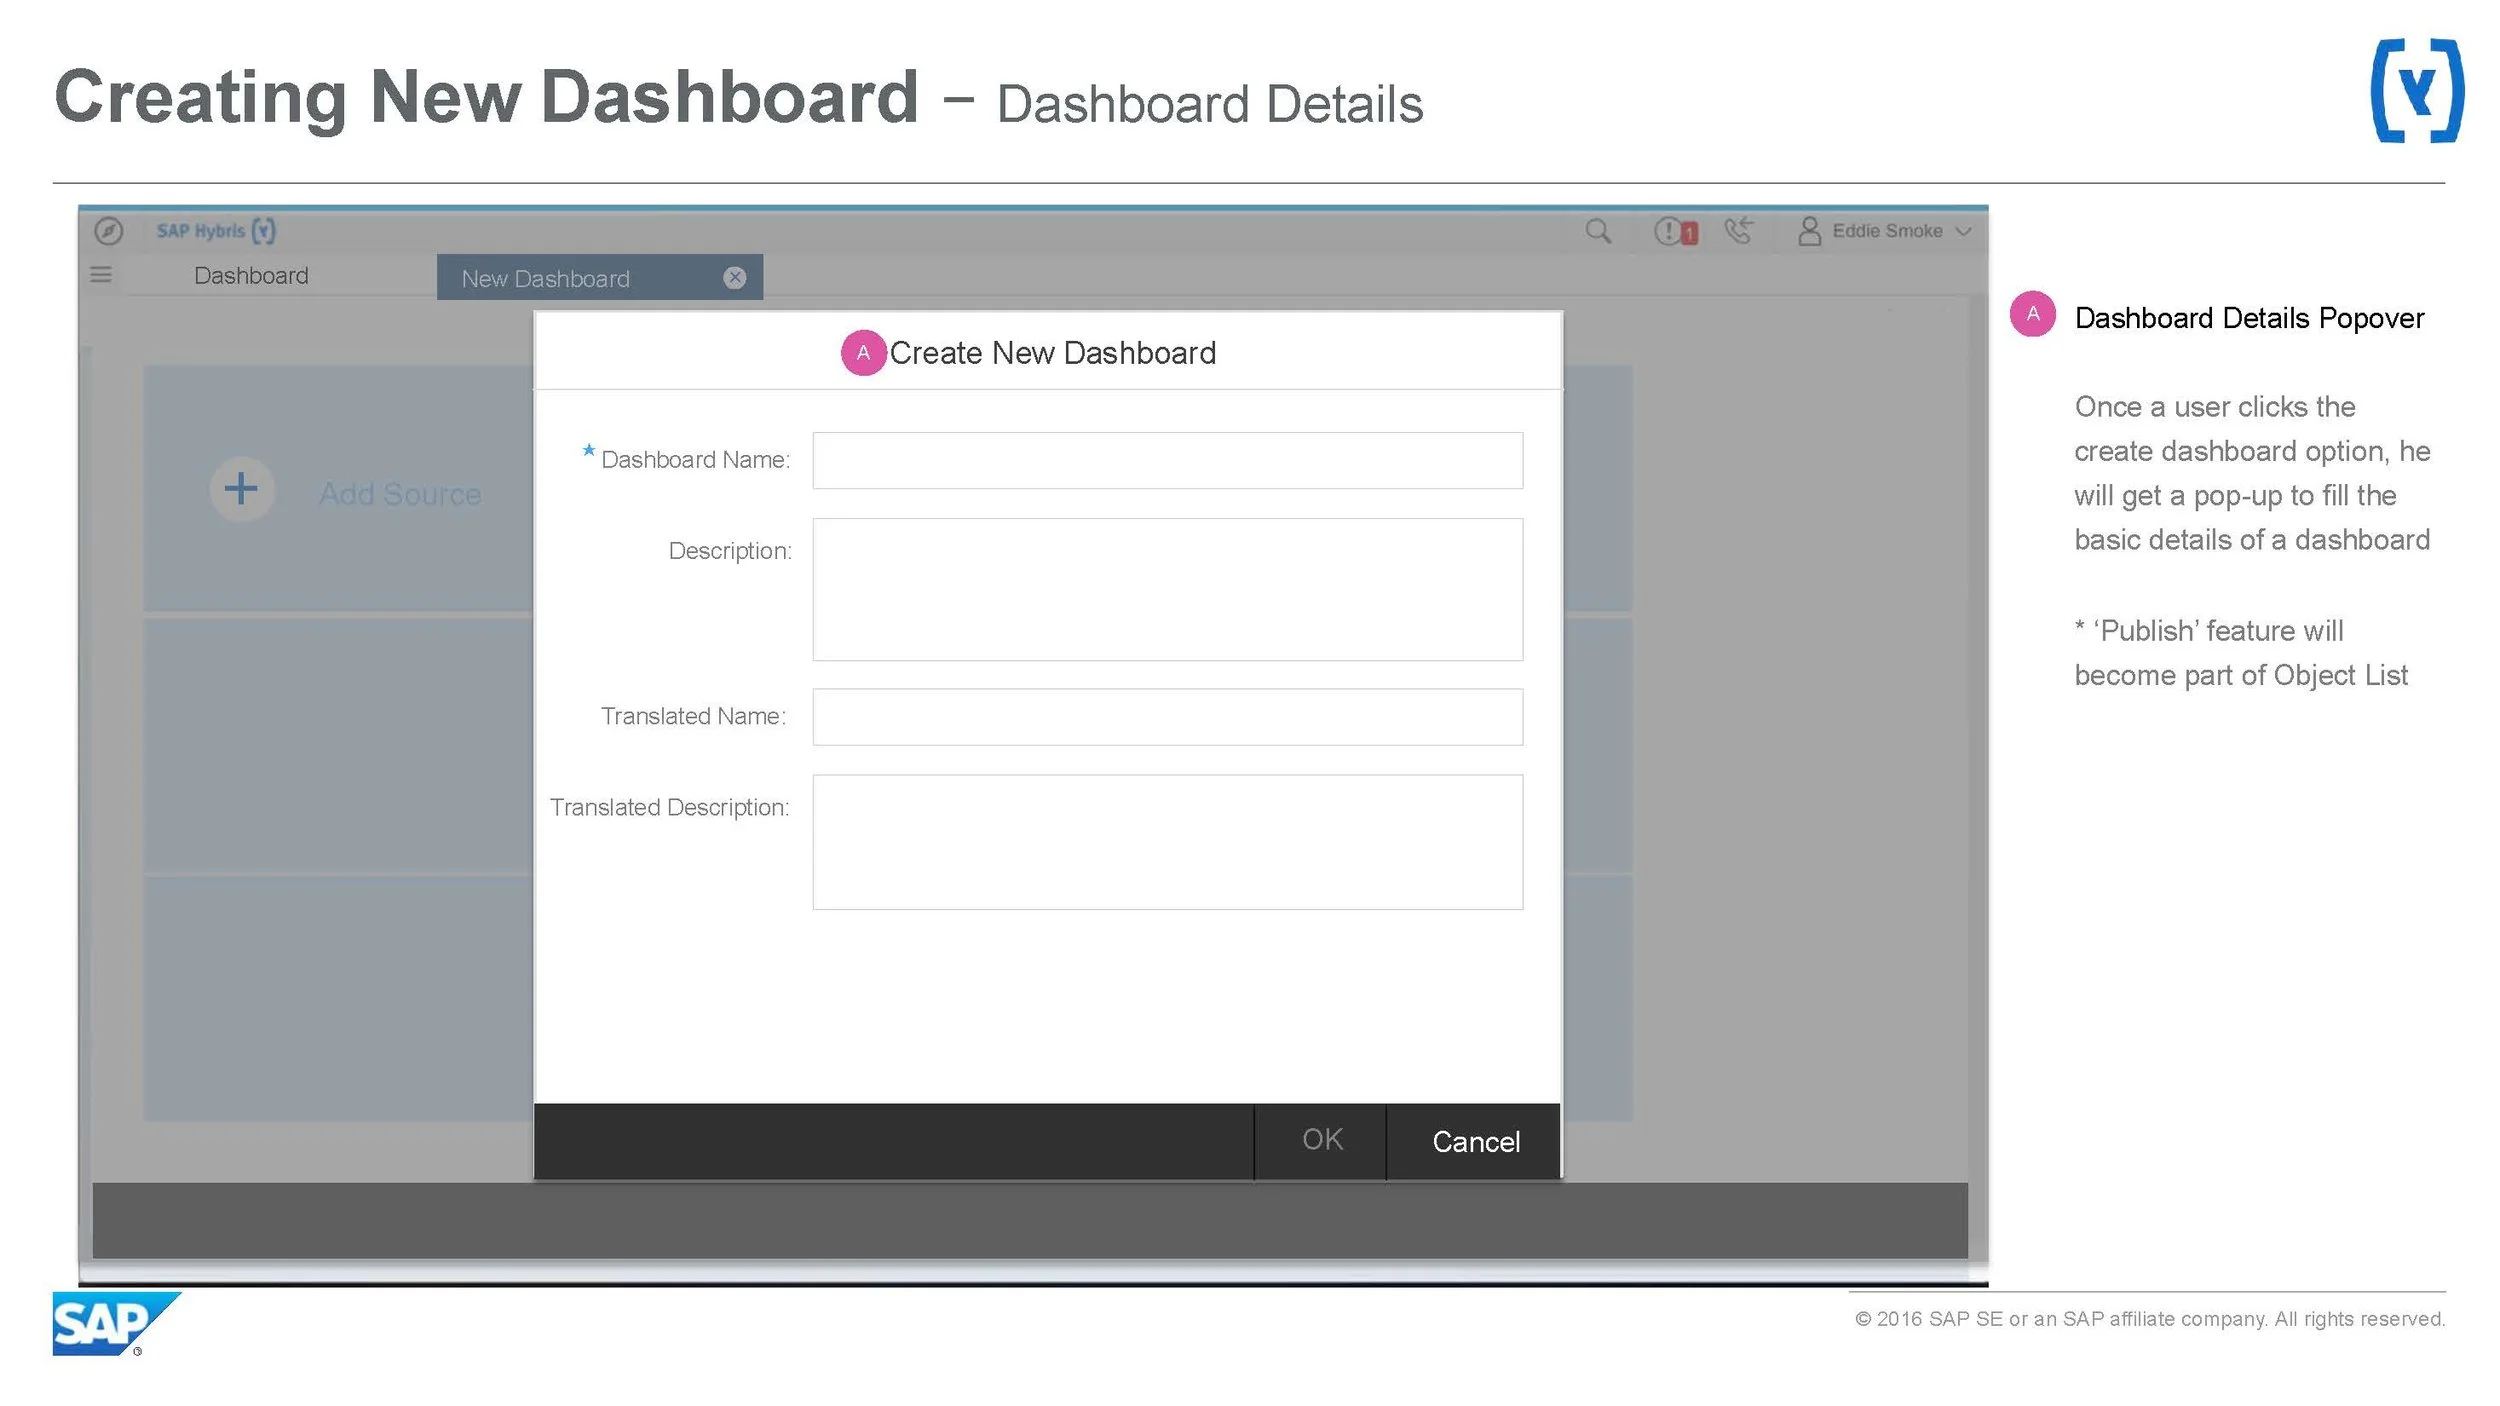Click the Description text area

coord(1167,589)
